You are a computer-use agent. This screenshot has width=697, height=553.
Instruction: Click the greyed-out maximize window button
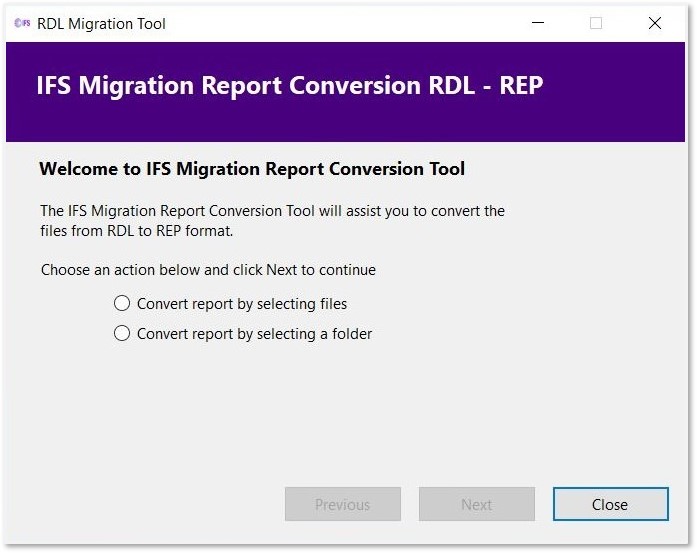[596, 23]
